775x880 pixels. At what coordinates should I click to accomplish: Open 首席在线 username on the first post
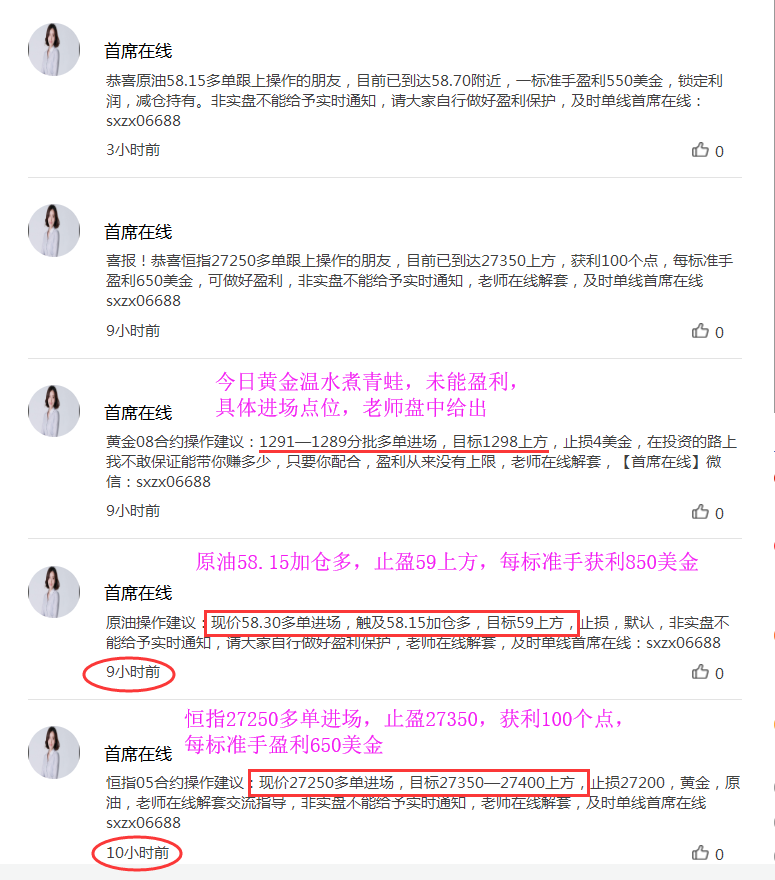138,51
